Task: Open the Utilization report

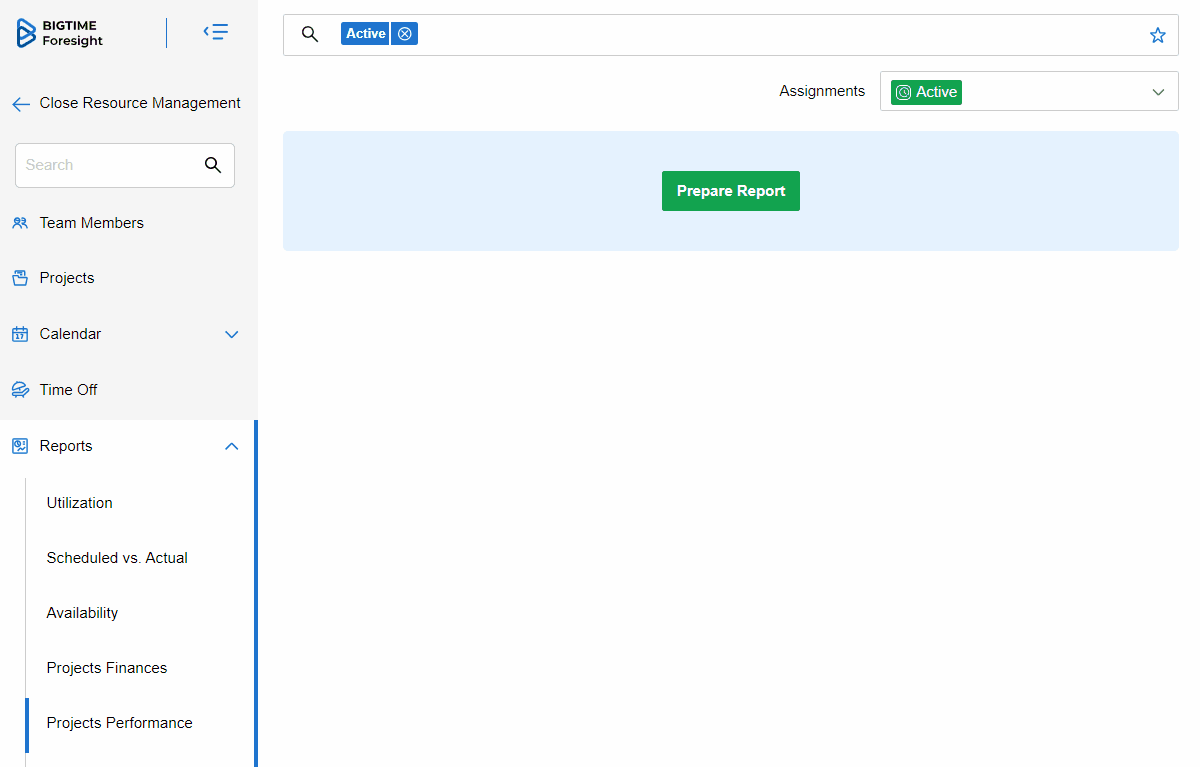Action: 80,503
